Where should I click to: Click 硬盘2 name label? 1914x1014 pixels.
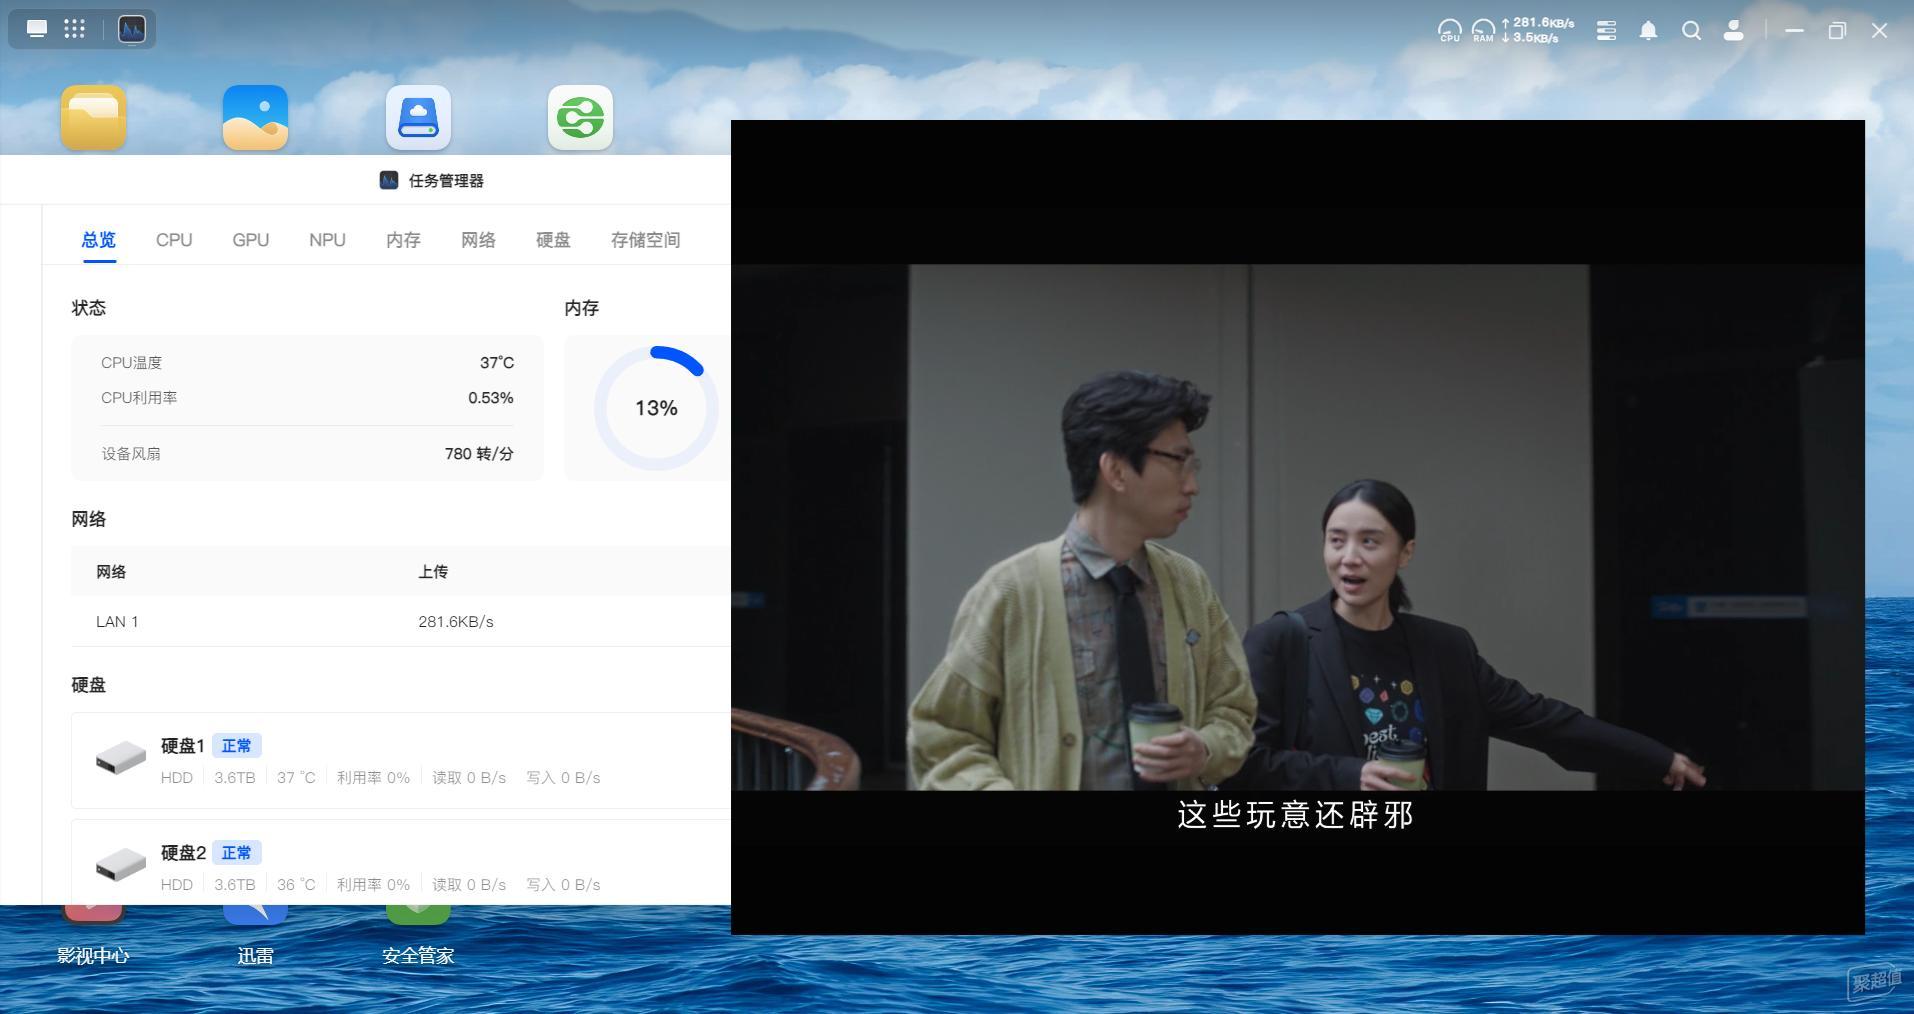point(183,853)
